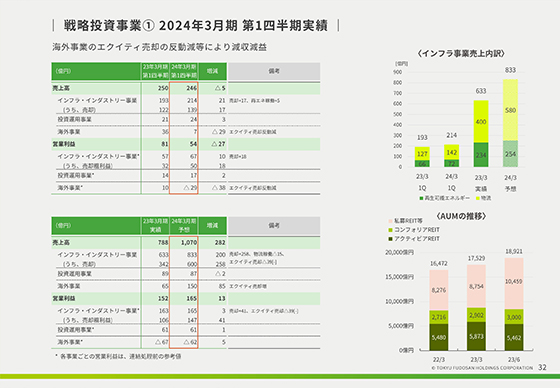Screen dimensions: 560x388
Task: Click the '1,070' 売上高 forecast value
Action: click(x=189, y=243)
